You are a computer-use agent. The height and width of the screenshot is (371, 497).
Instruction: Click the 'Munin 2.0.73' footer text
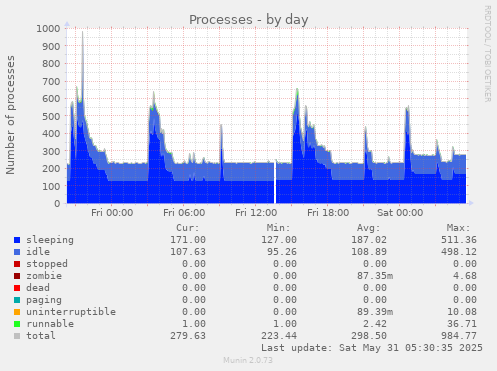248,360
